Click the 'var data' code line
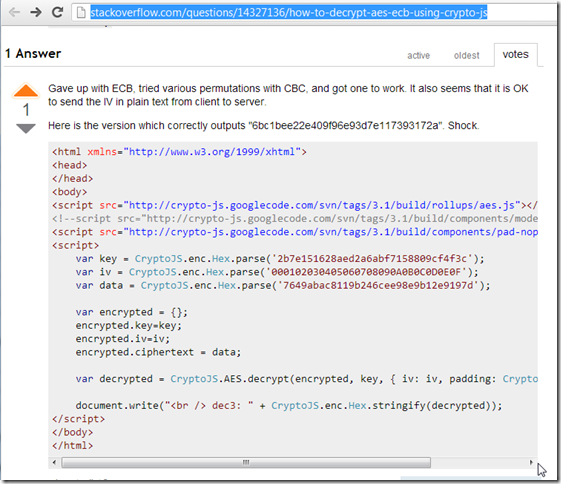 (x=283, y=285)
